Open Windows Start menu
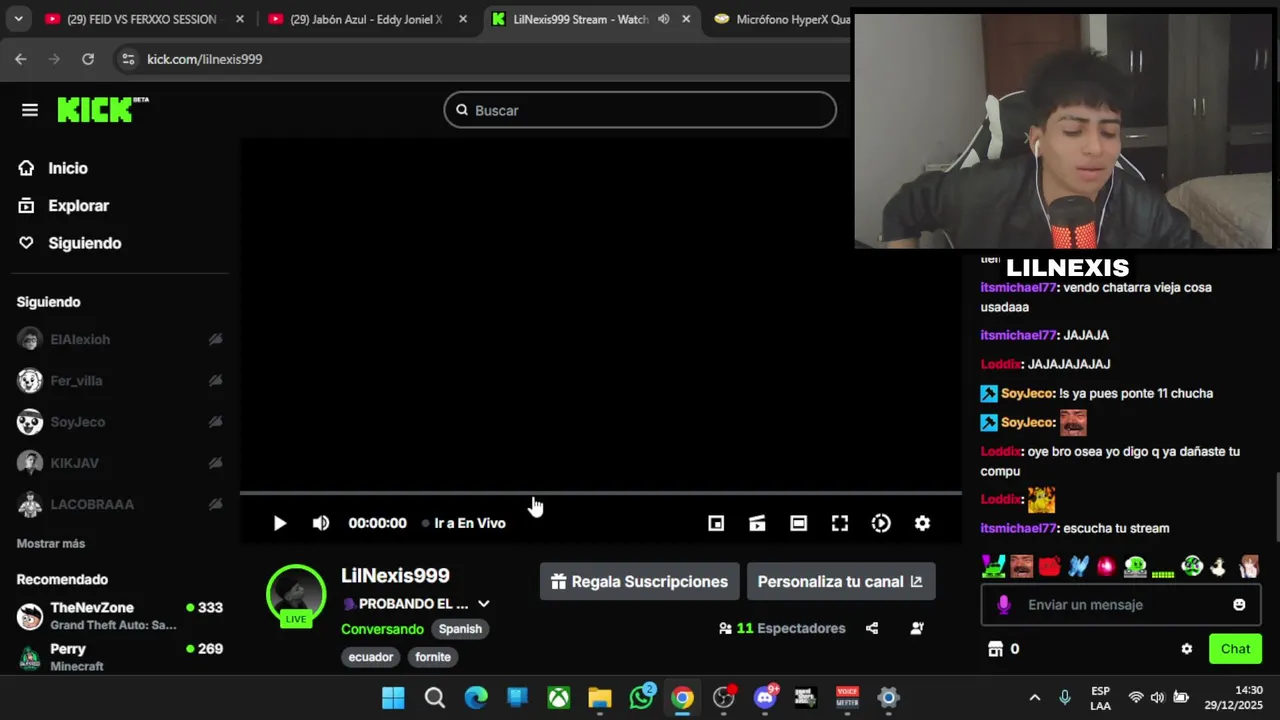Screen dimensions: 1280x720 (x=393, y=697)
